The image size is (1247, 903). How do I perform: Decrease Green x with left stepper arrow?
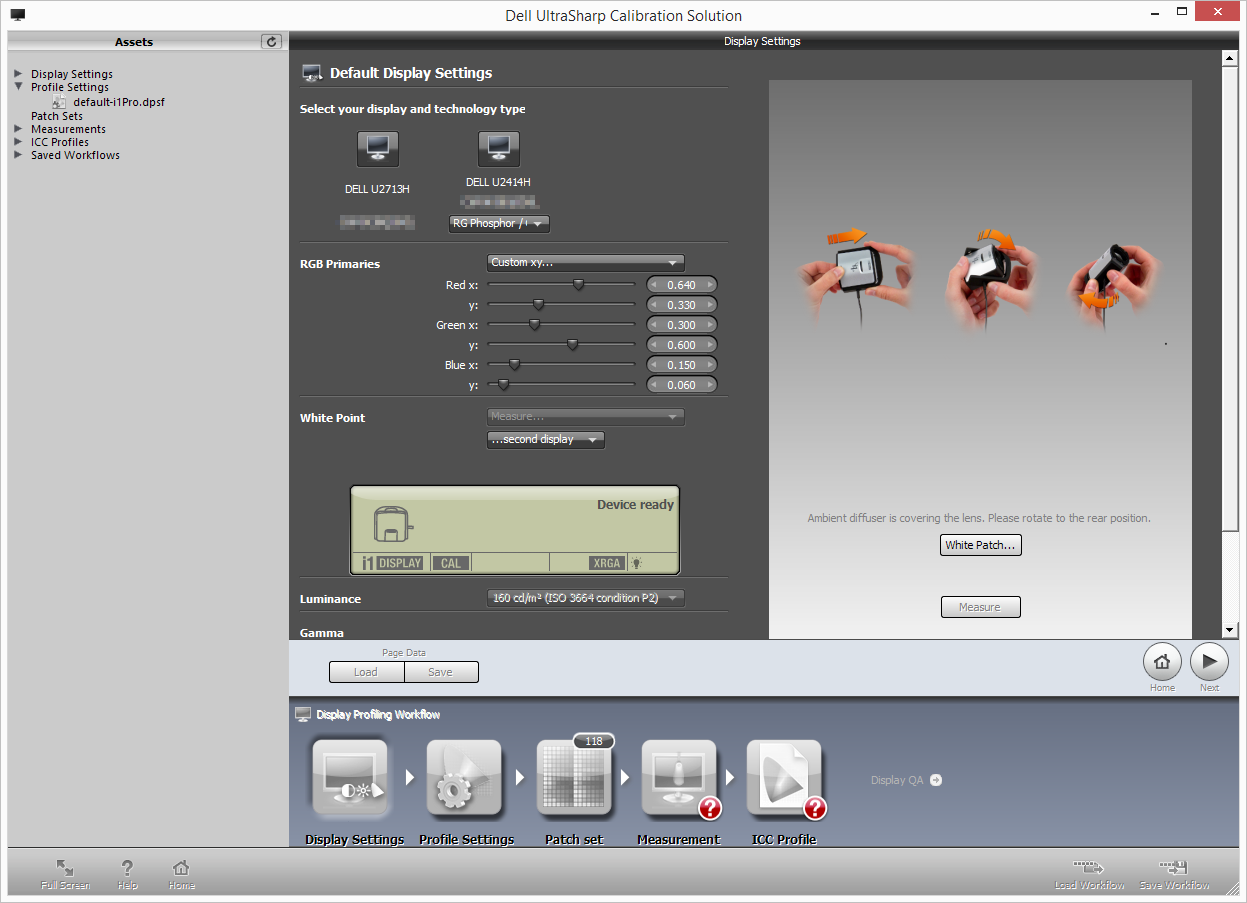[x=654, y=325]
